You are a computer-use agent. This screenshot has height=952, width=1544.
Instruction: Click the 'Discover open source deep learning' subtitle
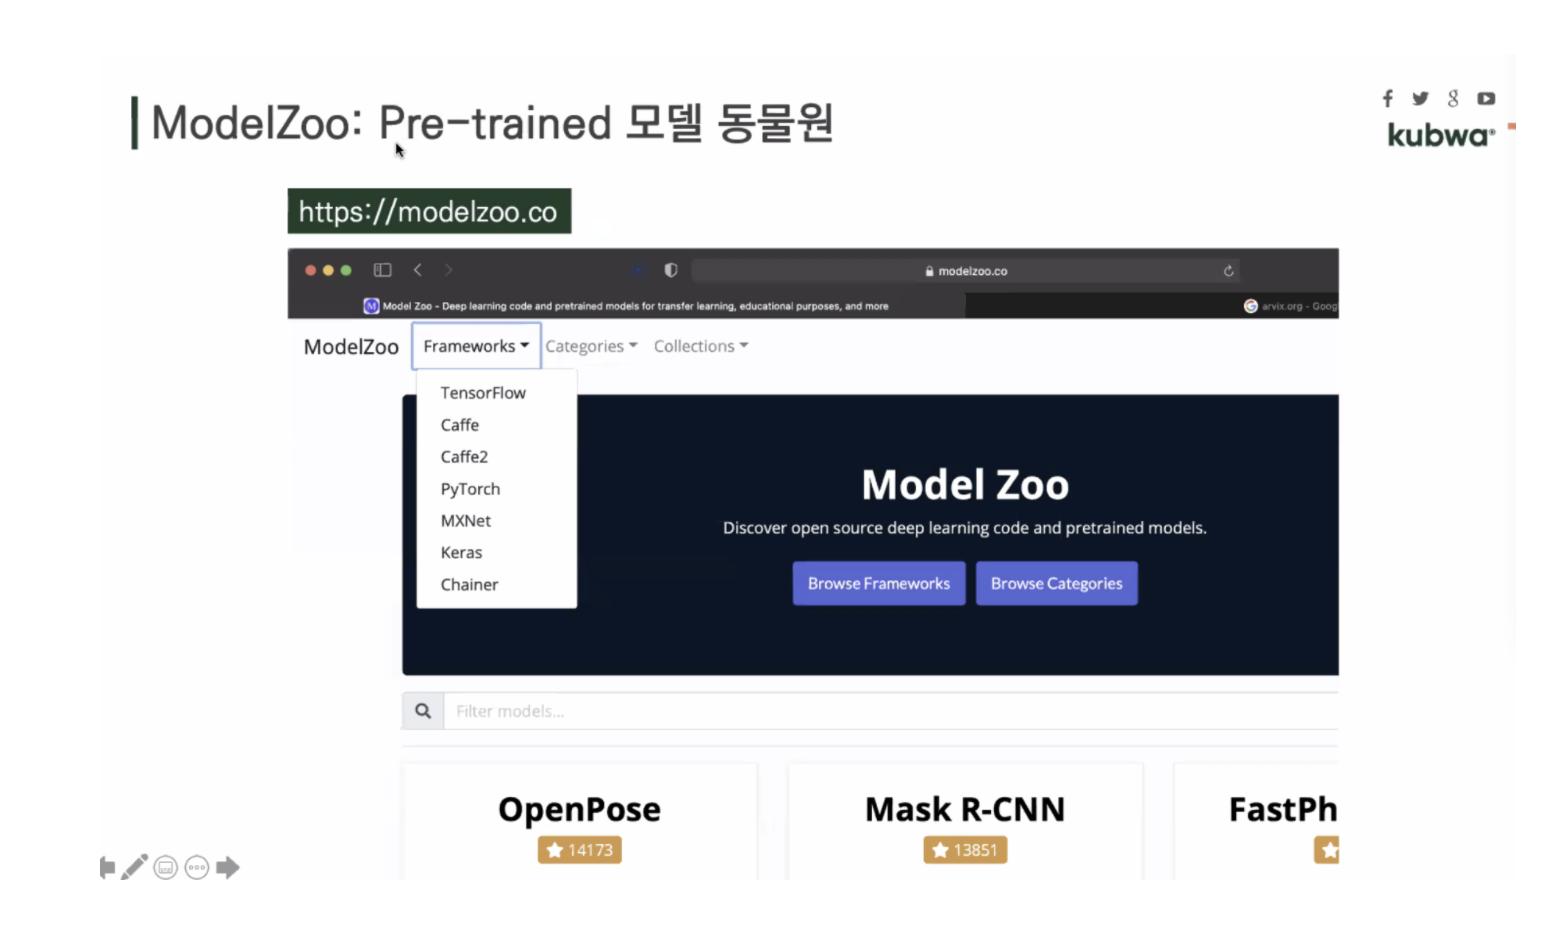(965, 528)
